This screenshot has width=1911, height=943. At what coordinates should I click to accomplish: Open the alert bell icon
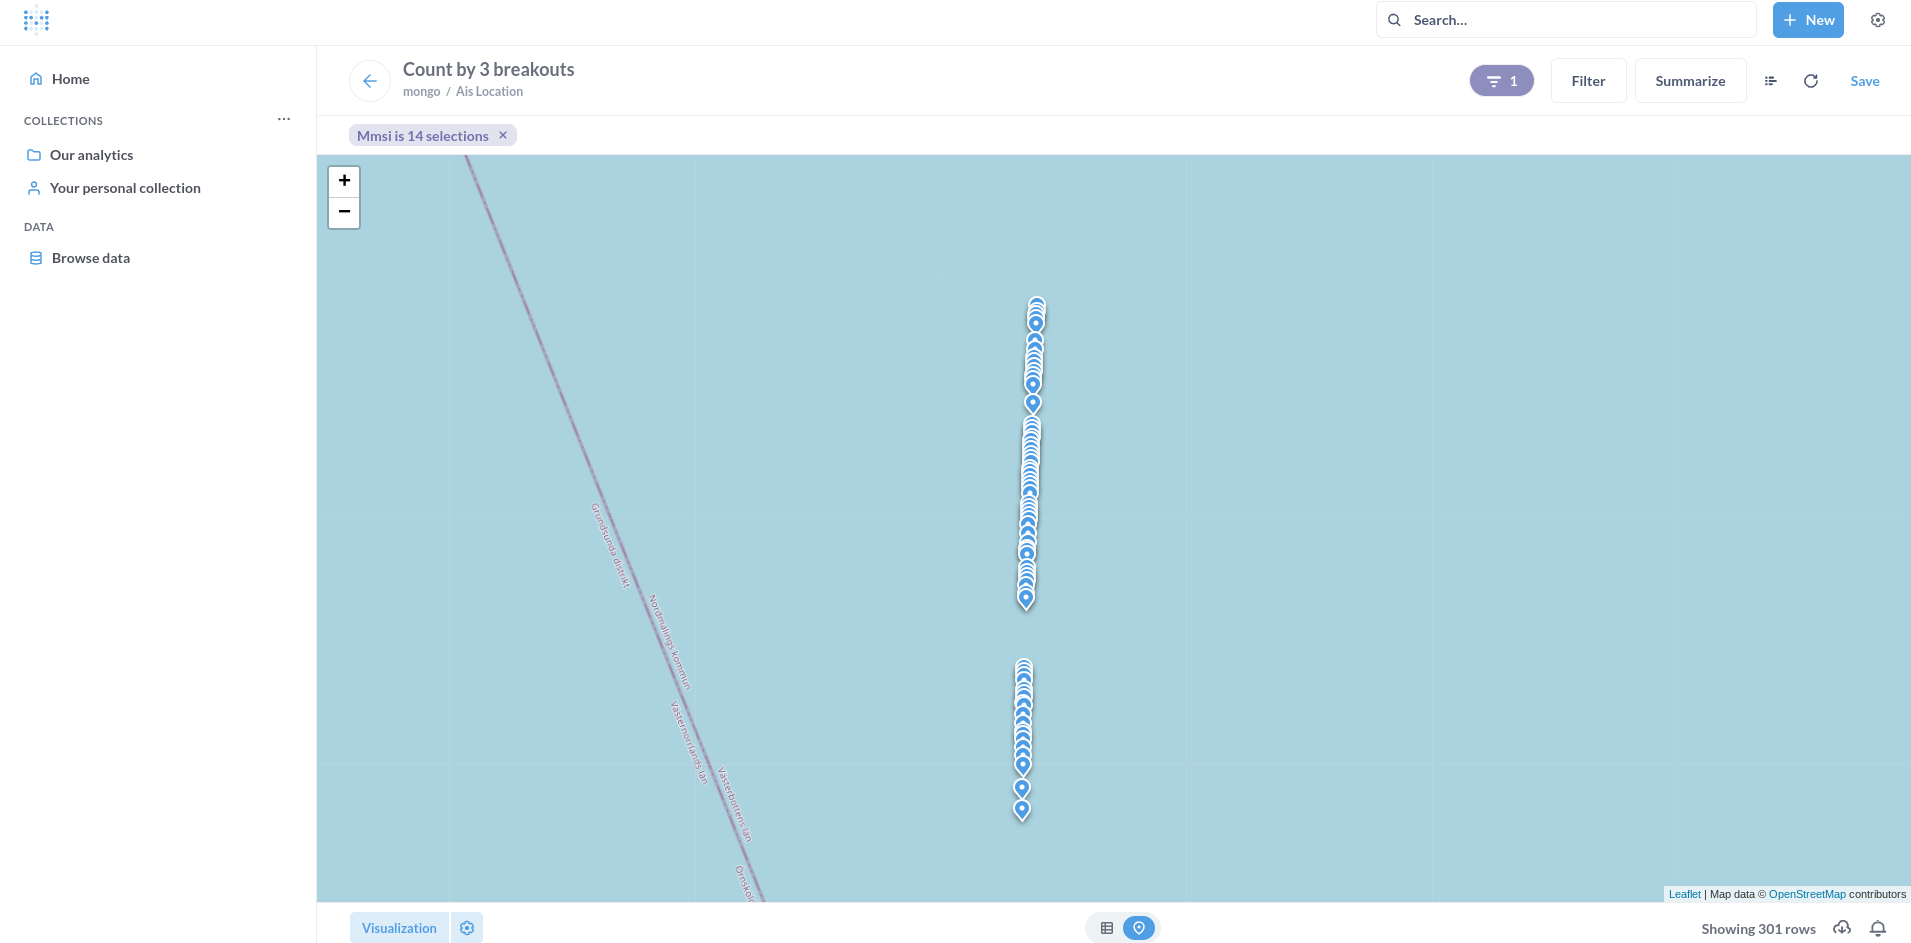(1878, 928)
